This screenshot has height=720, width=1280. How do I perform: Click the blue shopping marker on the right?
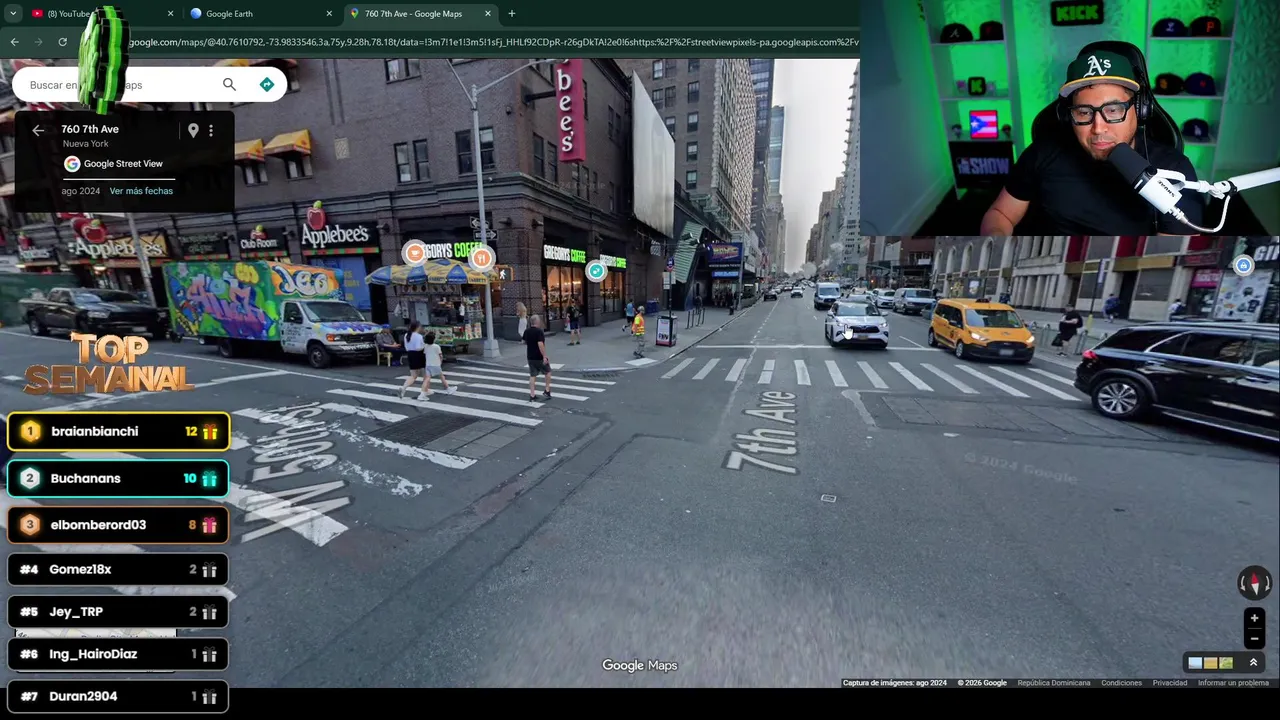click(1243, 265)
